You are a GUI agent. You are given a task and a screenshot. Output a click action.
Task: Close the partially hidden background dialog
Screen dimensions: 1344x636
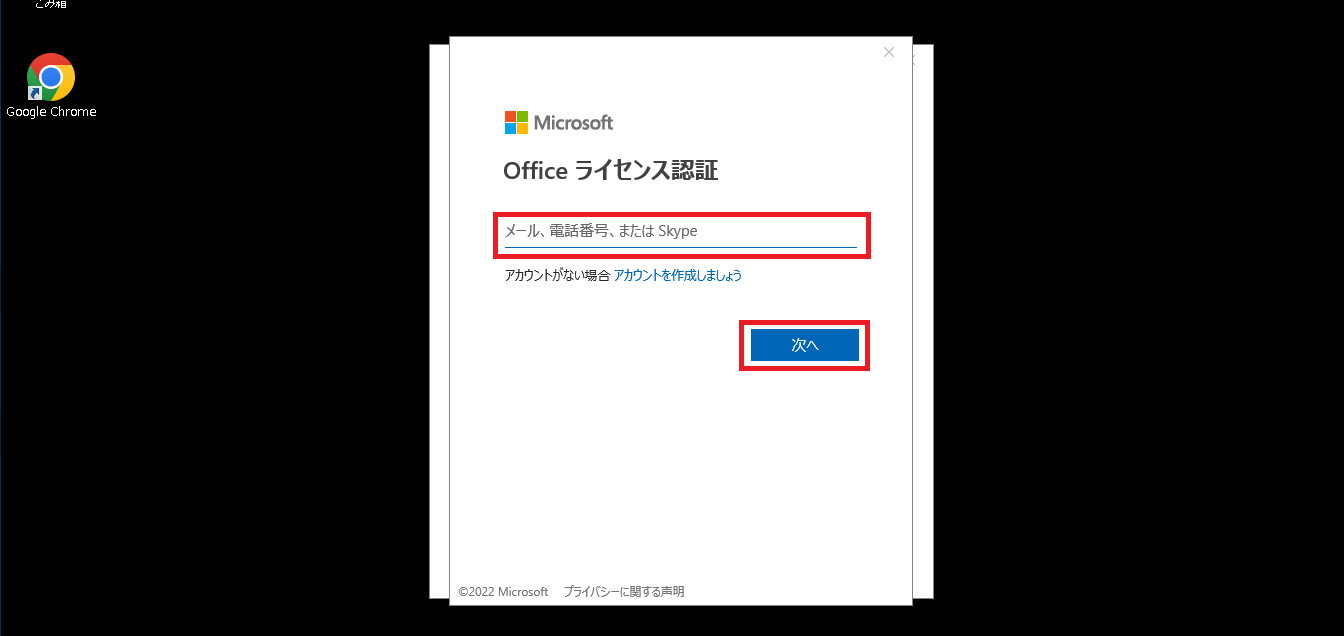tap(913, 60)
